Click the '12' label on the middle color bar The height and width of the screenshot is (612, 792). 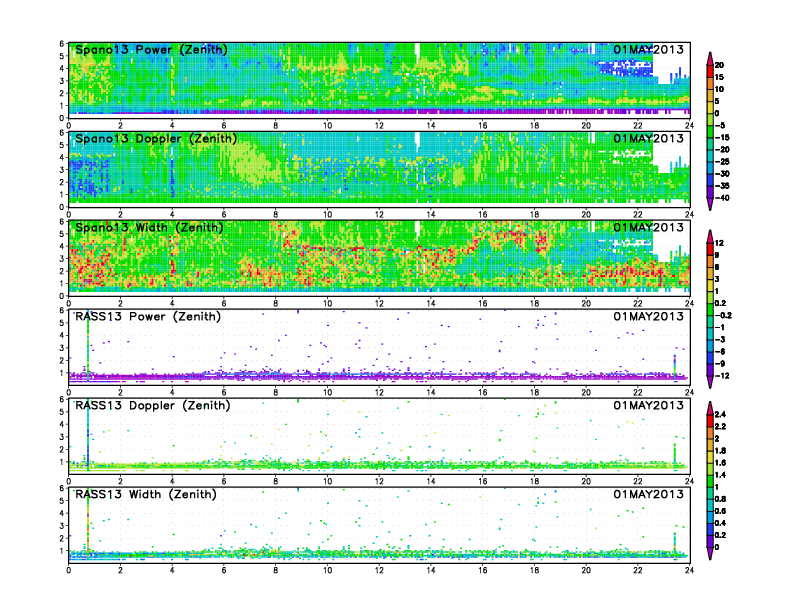[719, 243]
